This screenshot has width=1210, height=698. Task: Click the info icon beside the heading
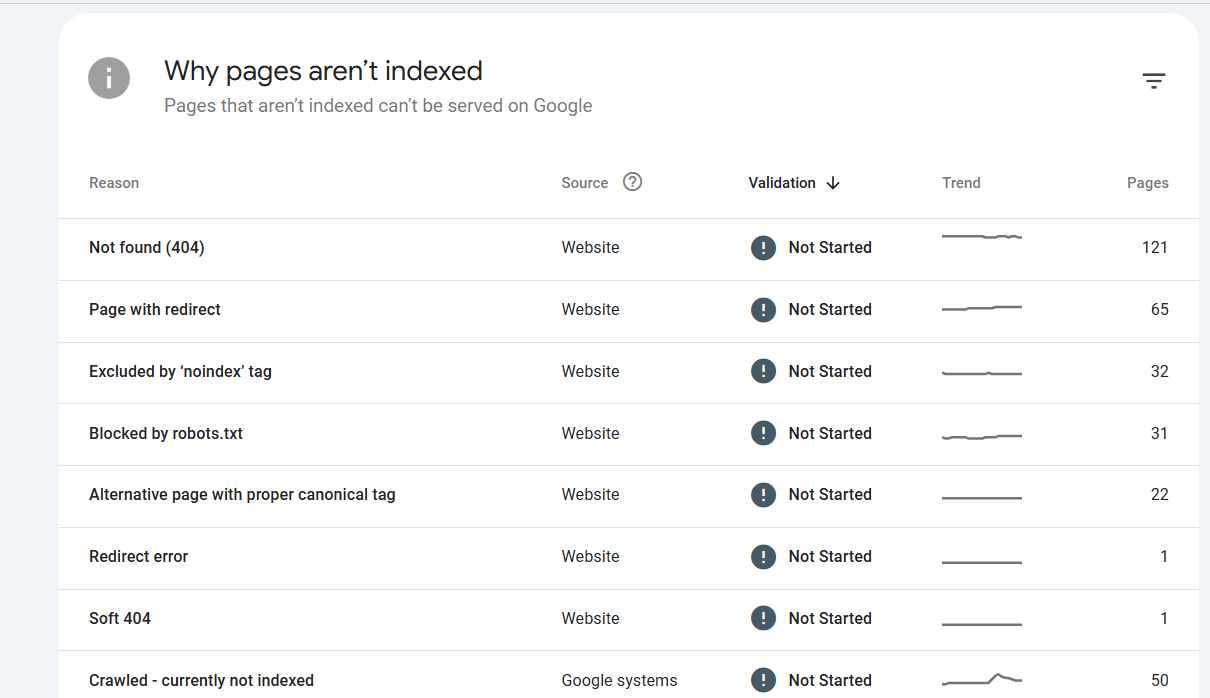click(x=109, y=78)
